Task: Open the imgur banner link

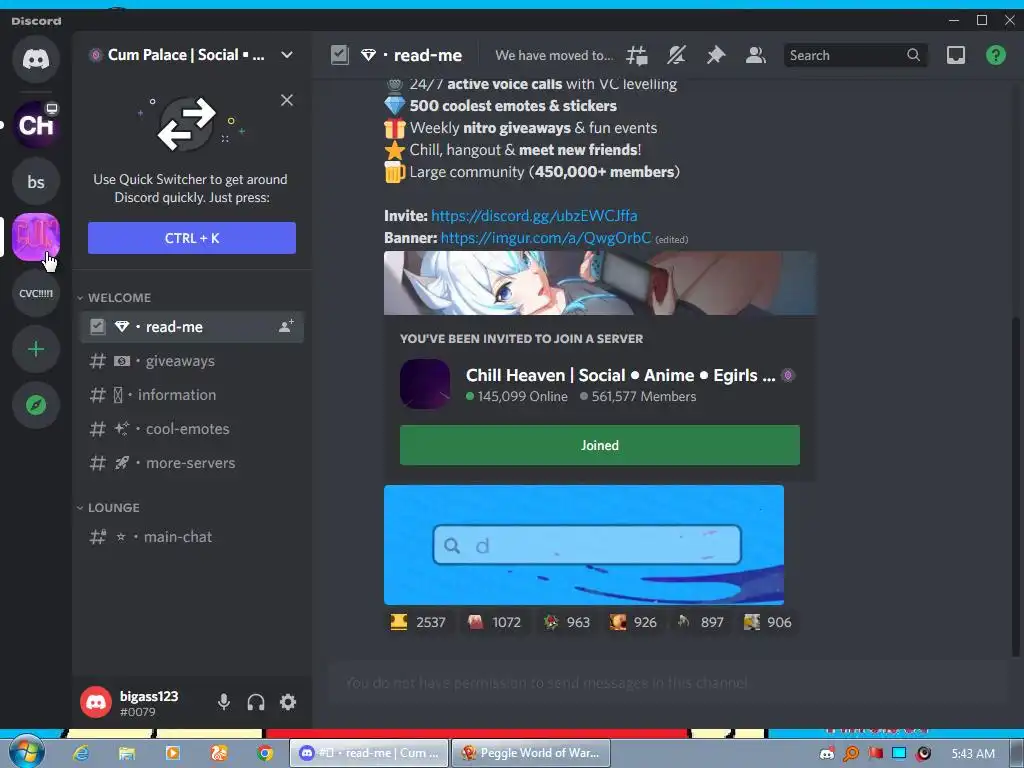Action: click(x=546, y=238)
